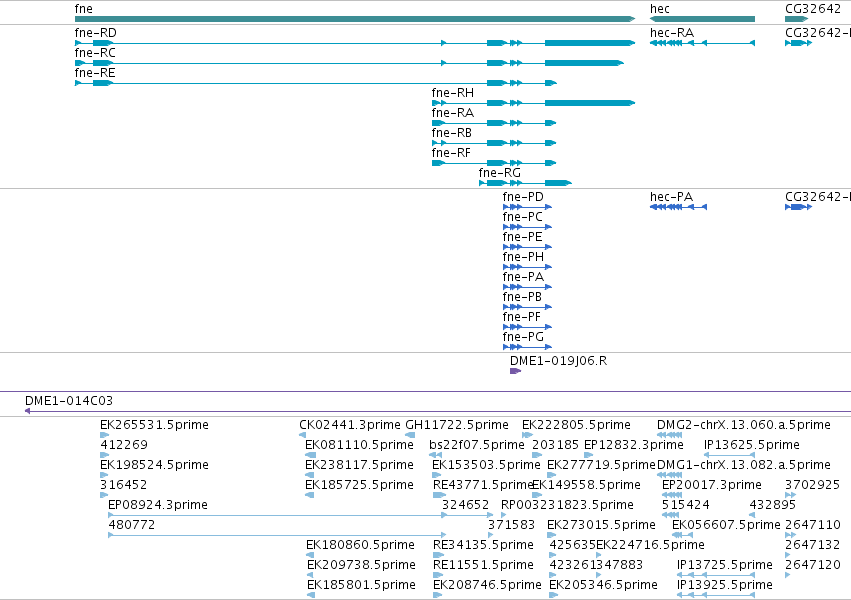Click EK081110.5prime EST label

(x=359, y=445)
